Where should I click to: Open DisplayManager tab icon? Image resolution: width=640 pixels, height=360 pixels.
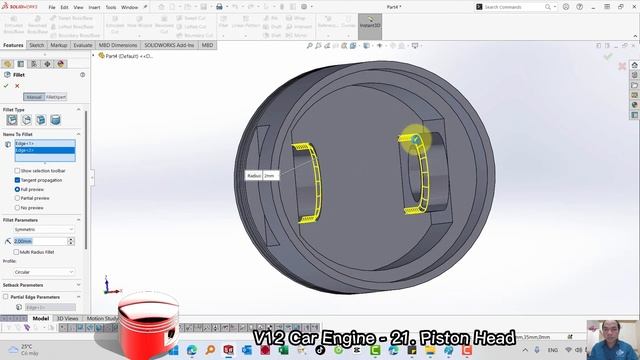61,64
